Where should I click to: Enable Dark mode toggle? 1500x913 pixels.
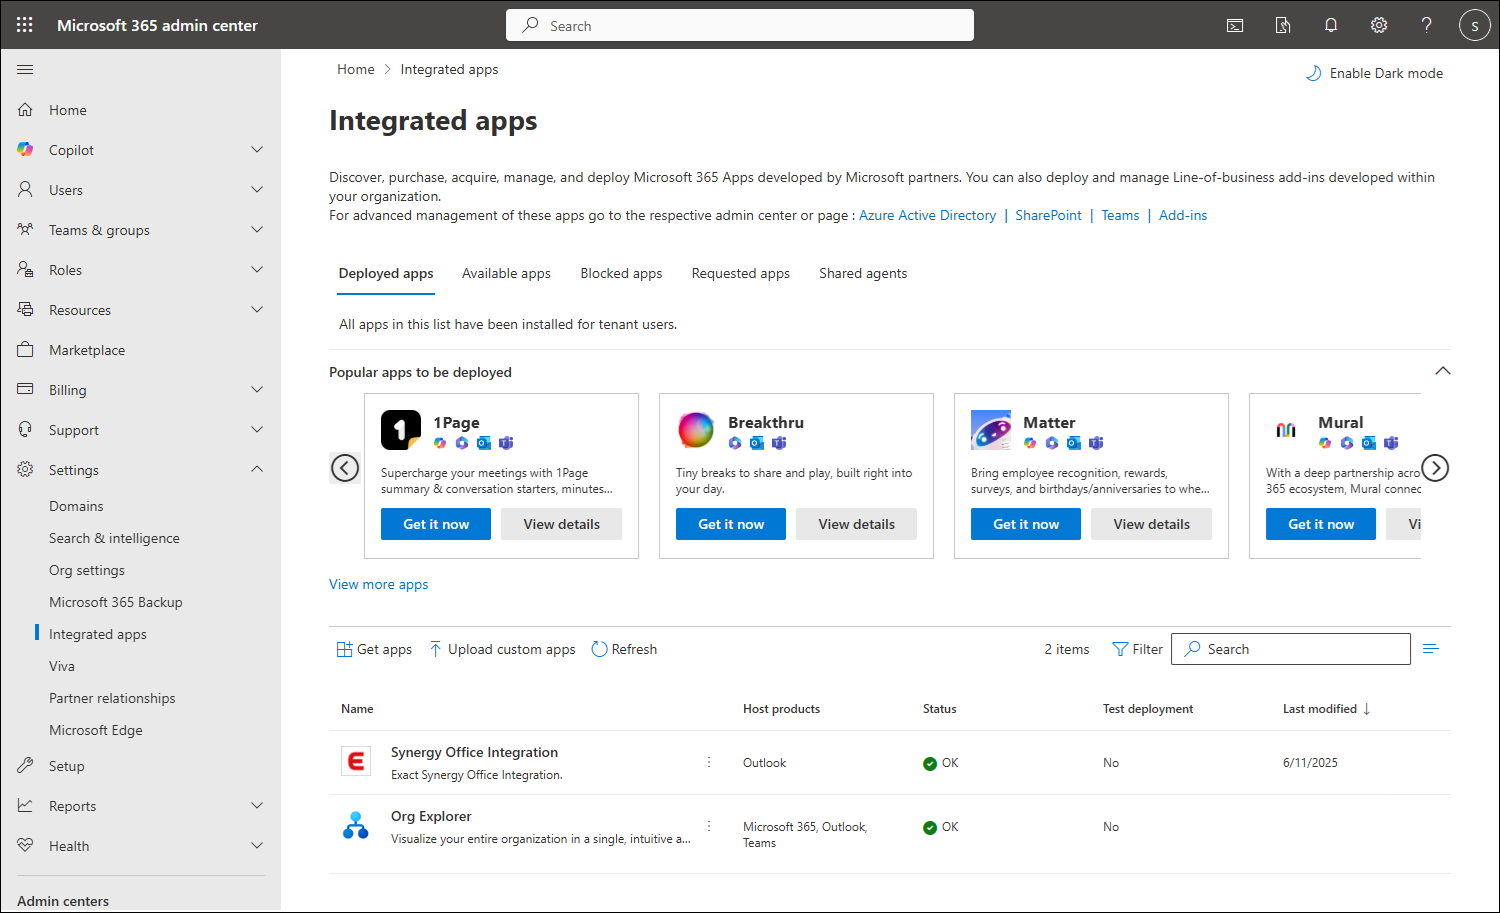point(1375,73)
